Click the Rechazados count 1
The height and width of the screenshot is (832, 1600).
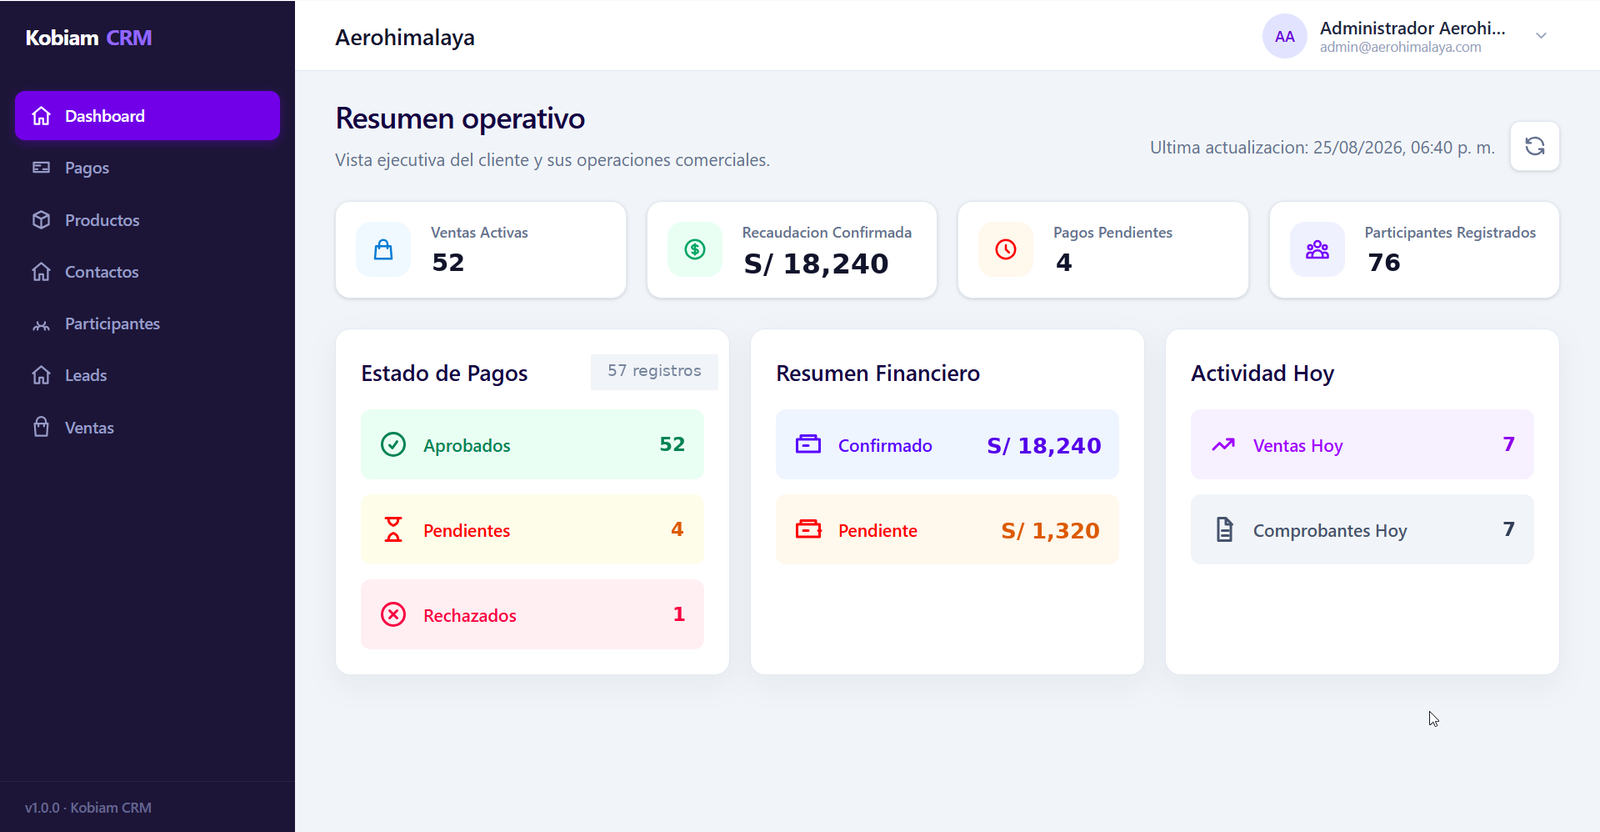679,614
